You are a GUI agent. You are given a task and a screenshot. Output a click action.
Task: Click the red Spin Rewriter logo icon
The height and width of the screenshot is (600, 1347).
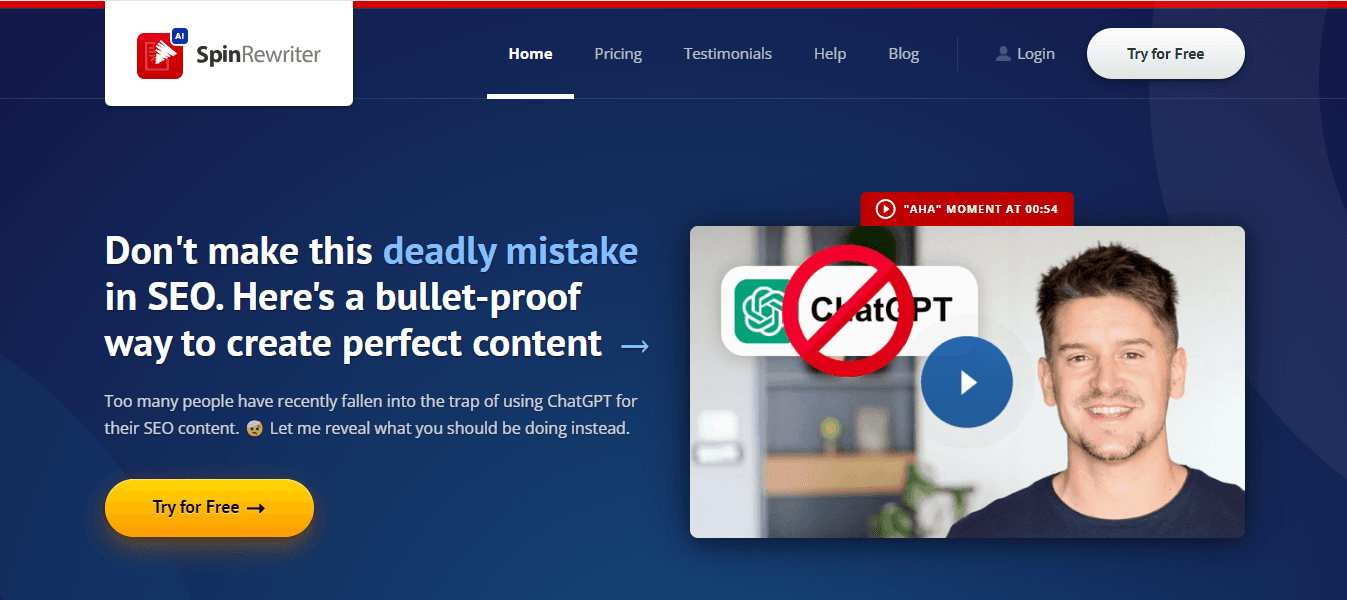[160, 56]
